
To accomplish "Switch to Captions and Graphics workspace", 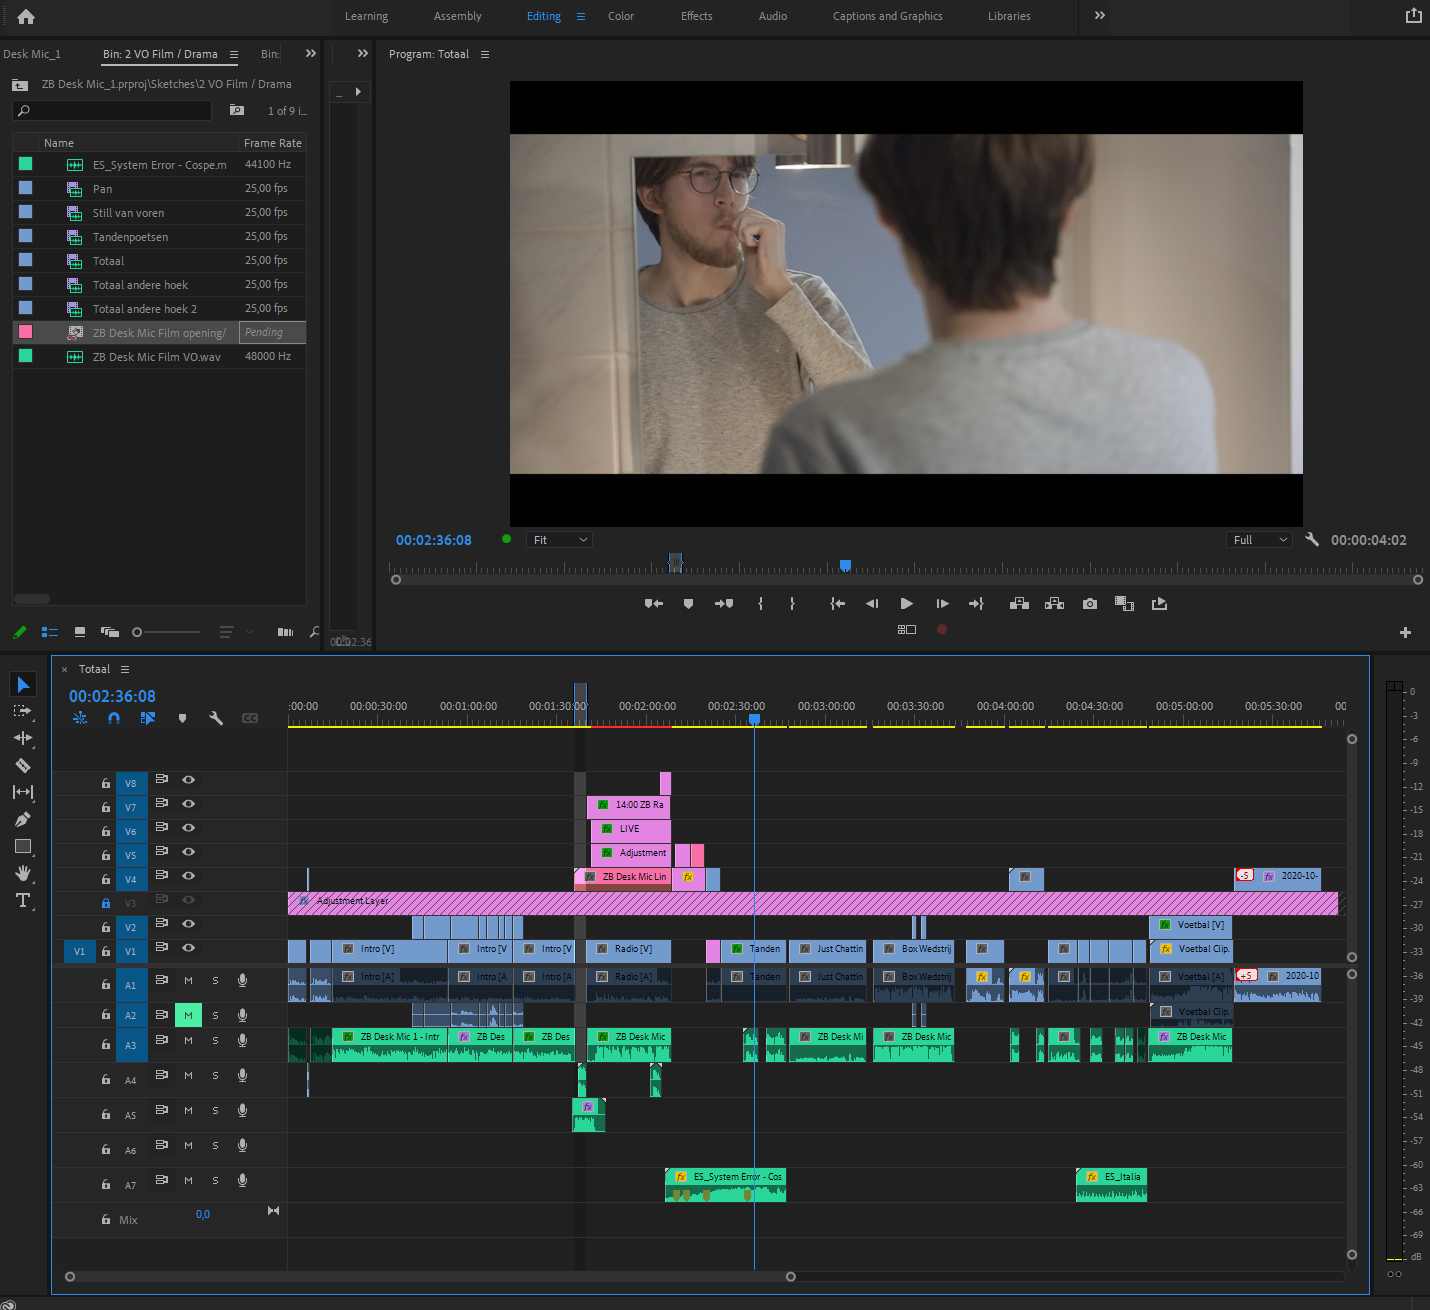I will [888, 16].
